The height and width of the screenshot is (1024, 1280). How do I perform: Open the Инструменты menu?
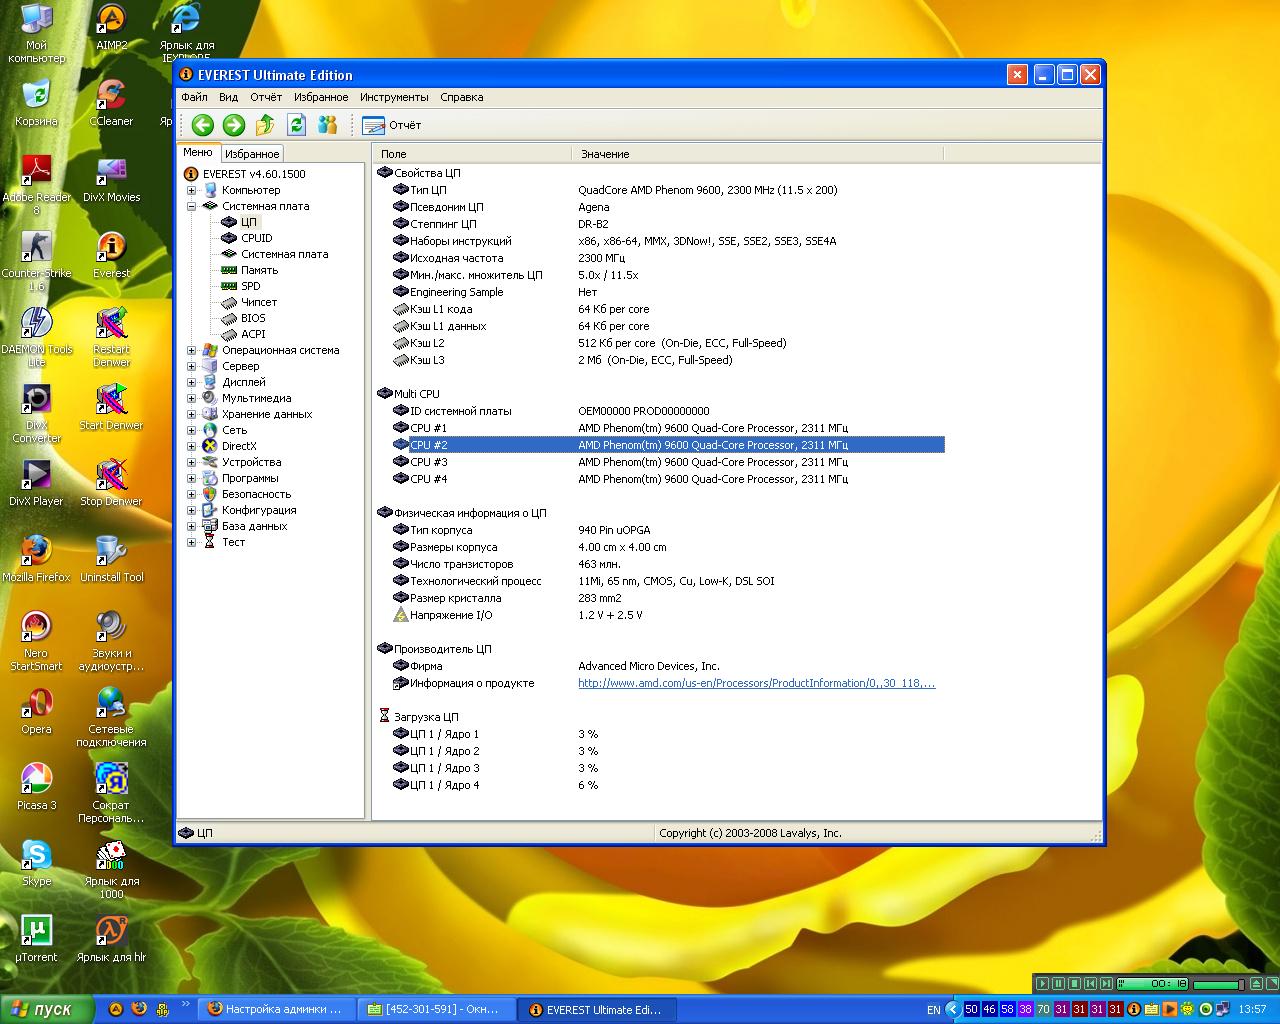[x=394, y=97]
